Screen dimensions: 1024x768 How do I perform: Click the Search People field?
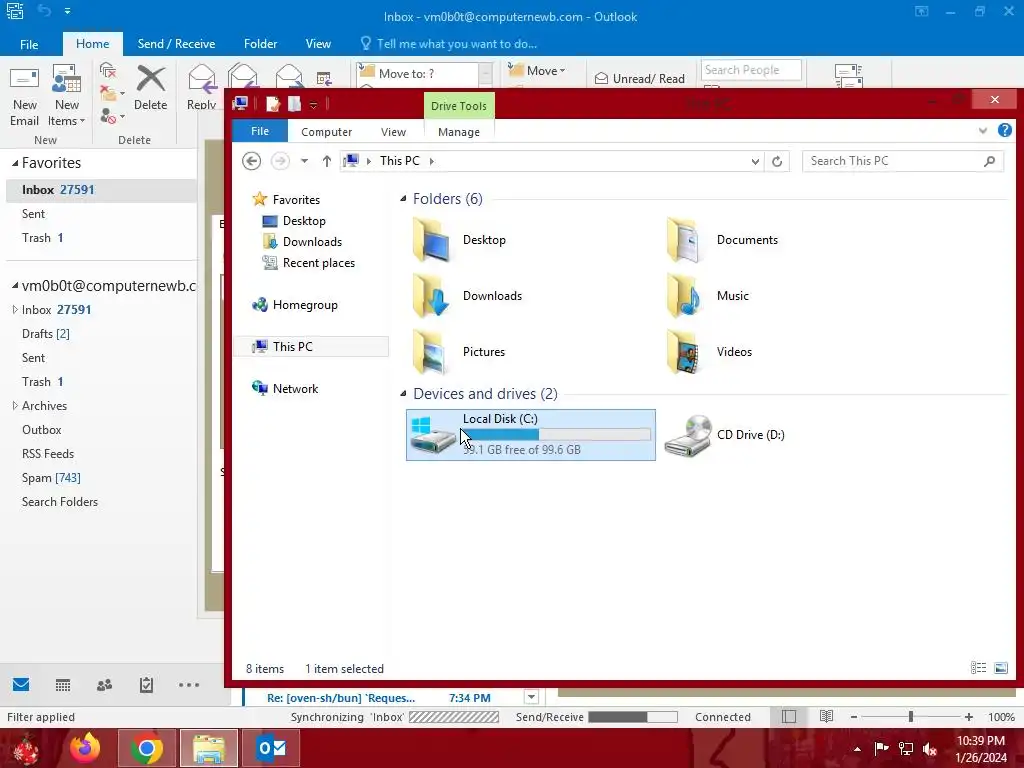point(751,70)
